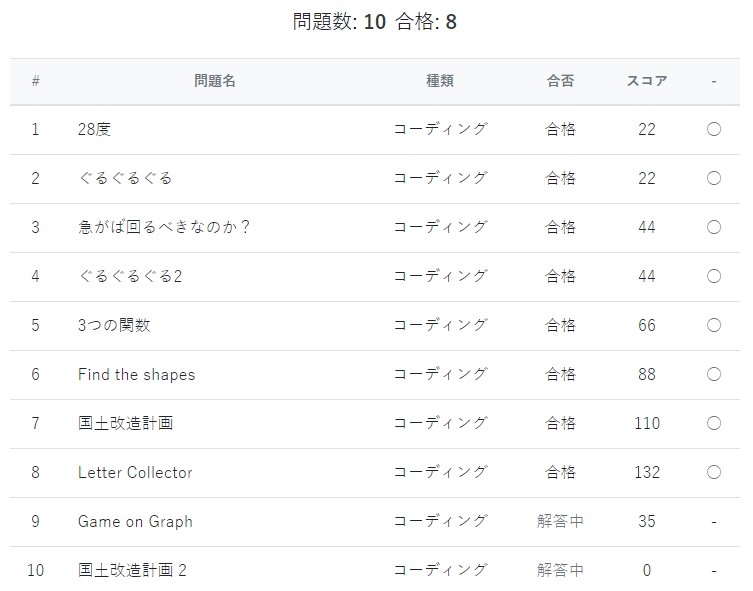Click the circle icon in the 国土改造計画 row

click(714, 423)
